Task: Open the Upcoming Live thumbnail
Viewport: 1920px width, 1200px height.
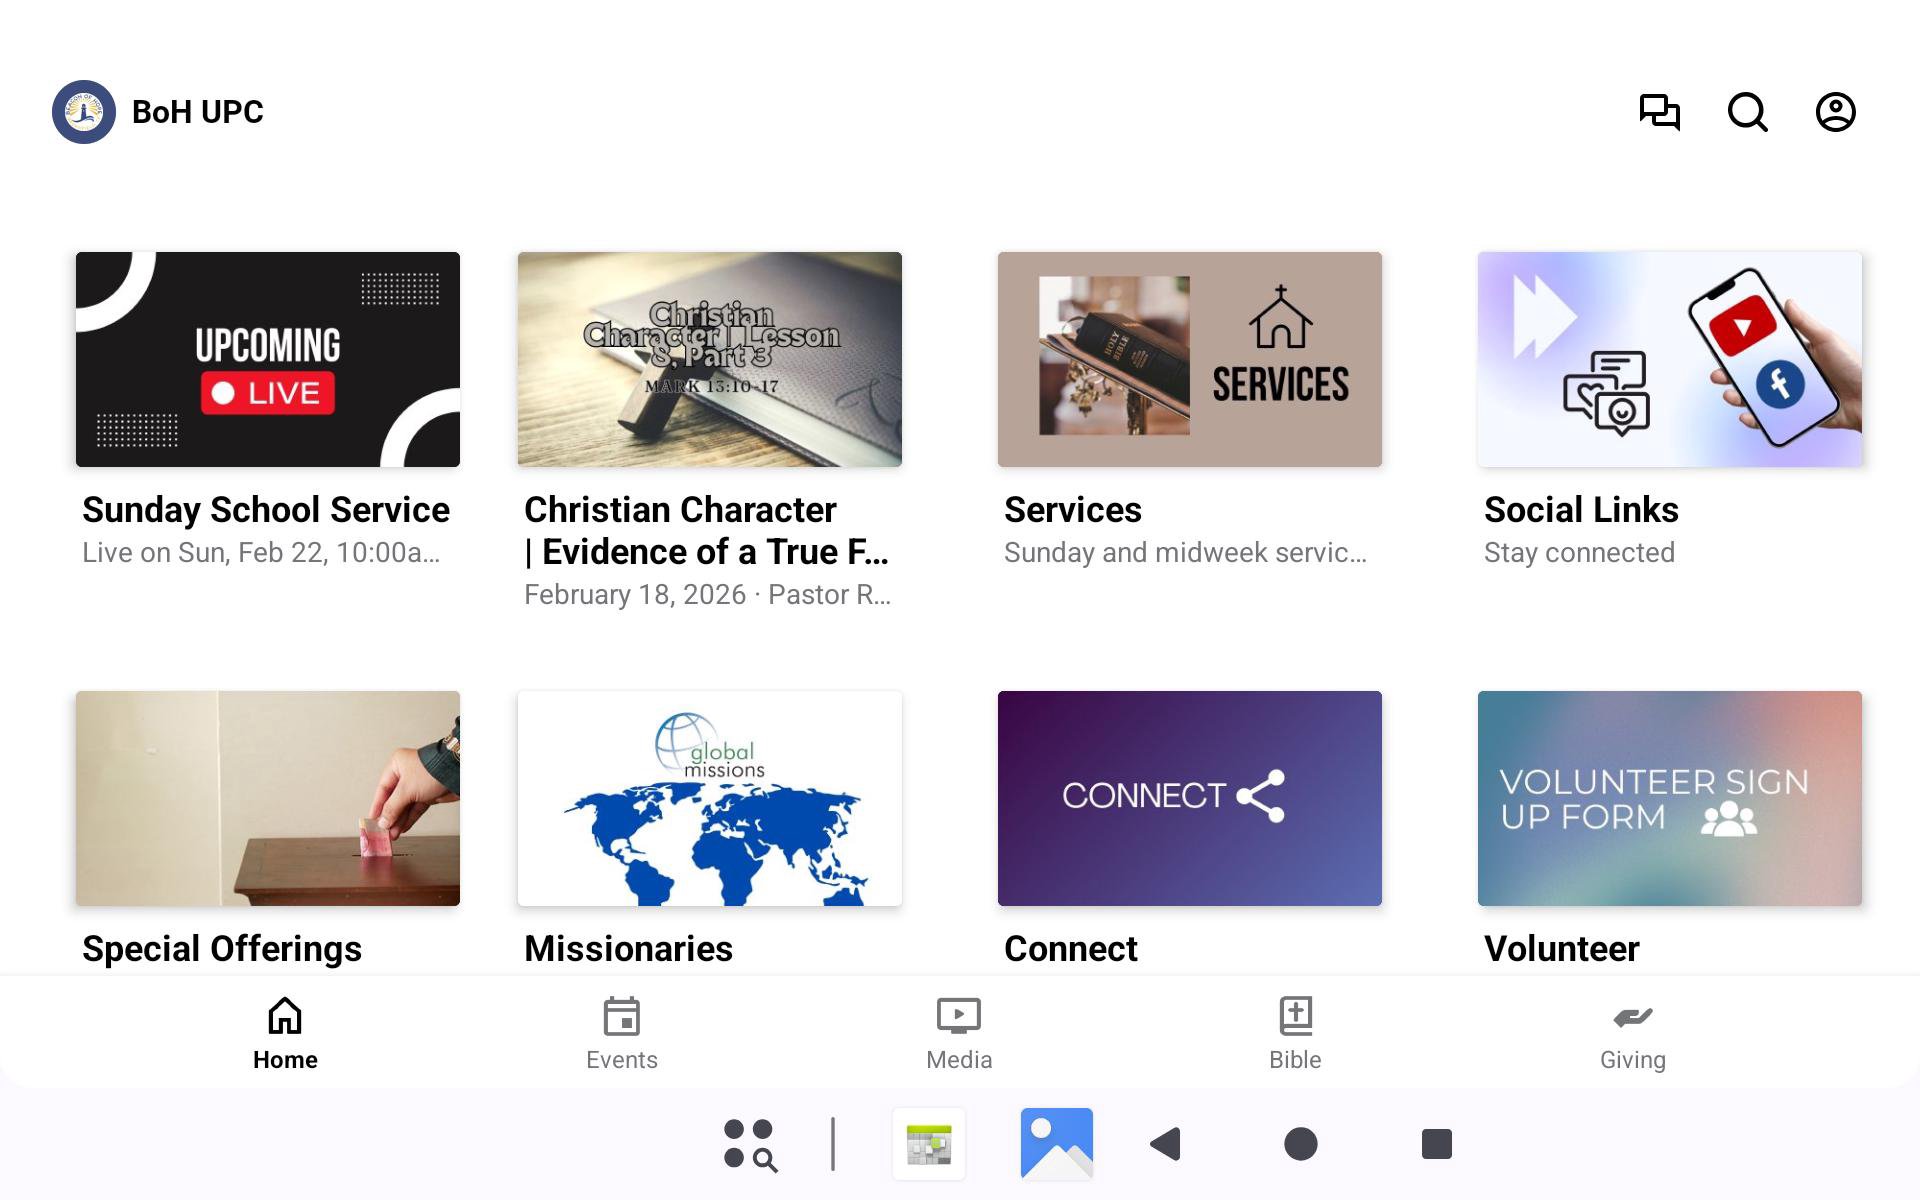Action: tap(268, 359)
